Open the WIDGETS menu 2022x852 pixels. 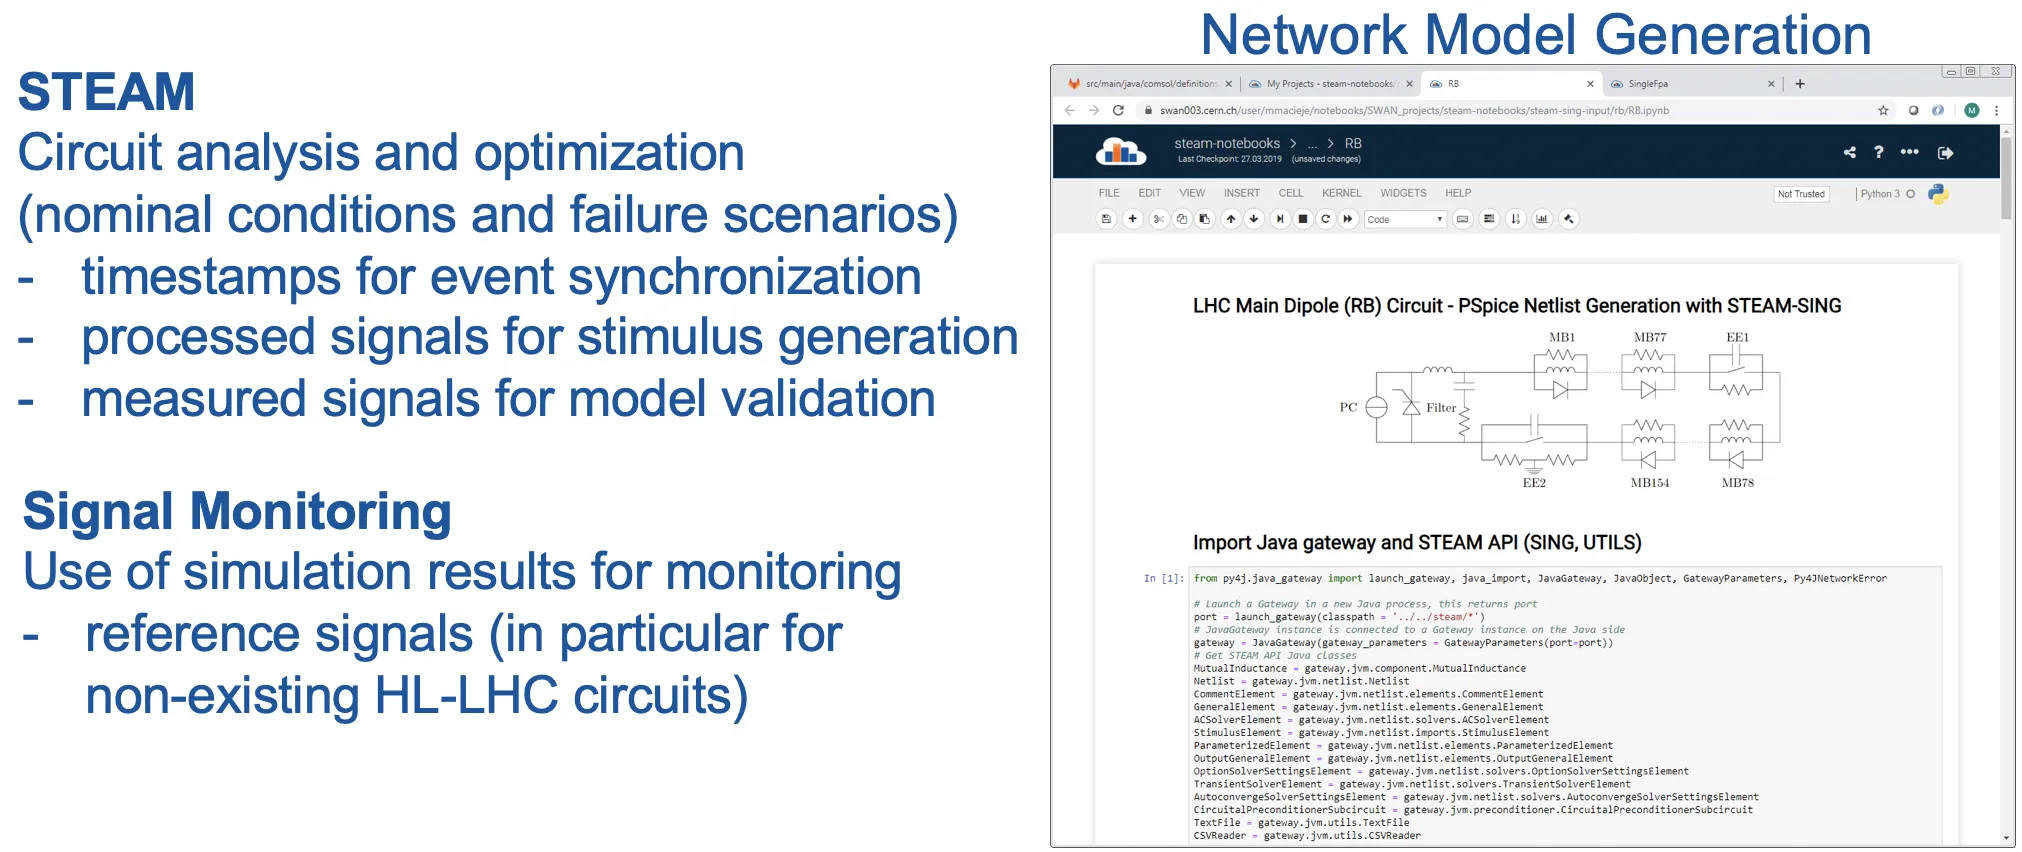(x=1403, y=193)
